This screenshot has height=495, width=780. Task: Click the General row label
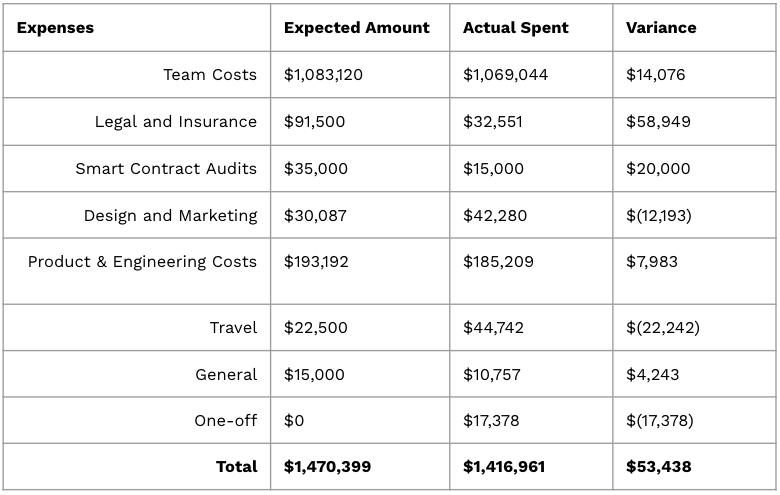point(226,375)
